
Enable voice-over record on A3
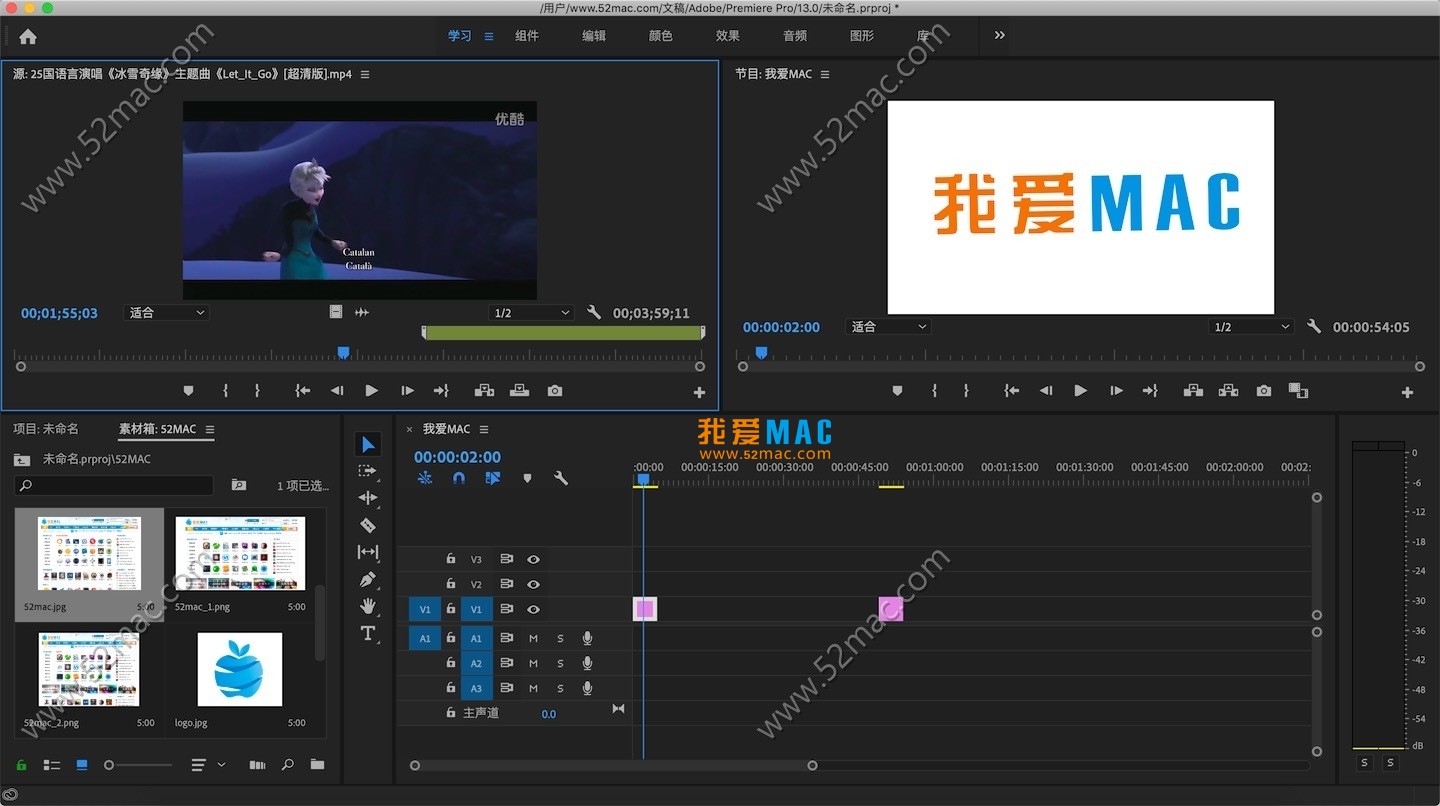click(x=587, y=688)
